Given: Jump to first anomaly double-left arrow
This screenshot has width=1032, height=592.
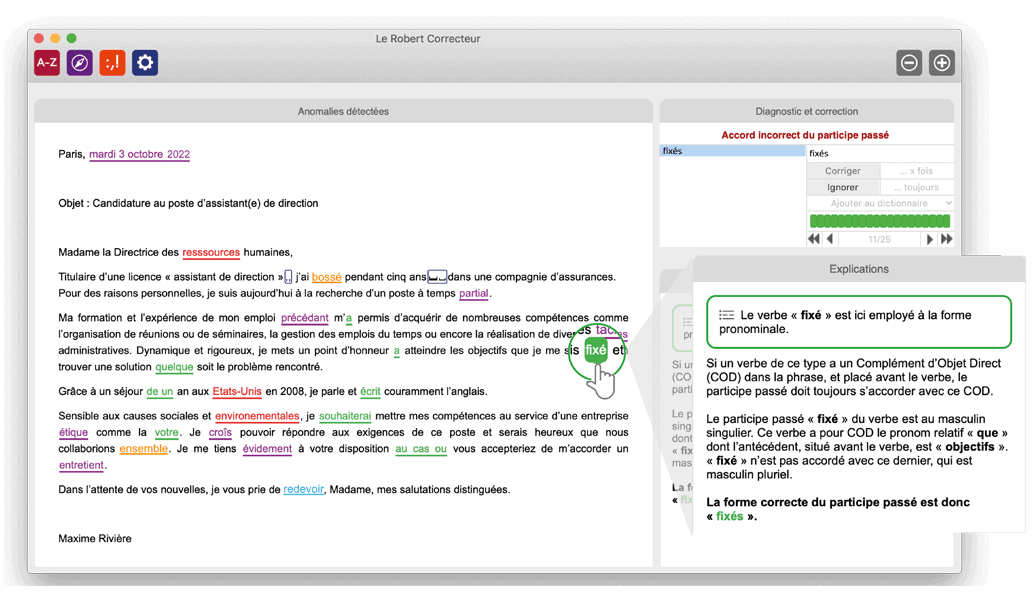Looking at the screenshot, I should point(814,239).
